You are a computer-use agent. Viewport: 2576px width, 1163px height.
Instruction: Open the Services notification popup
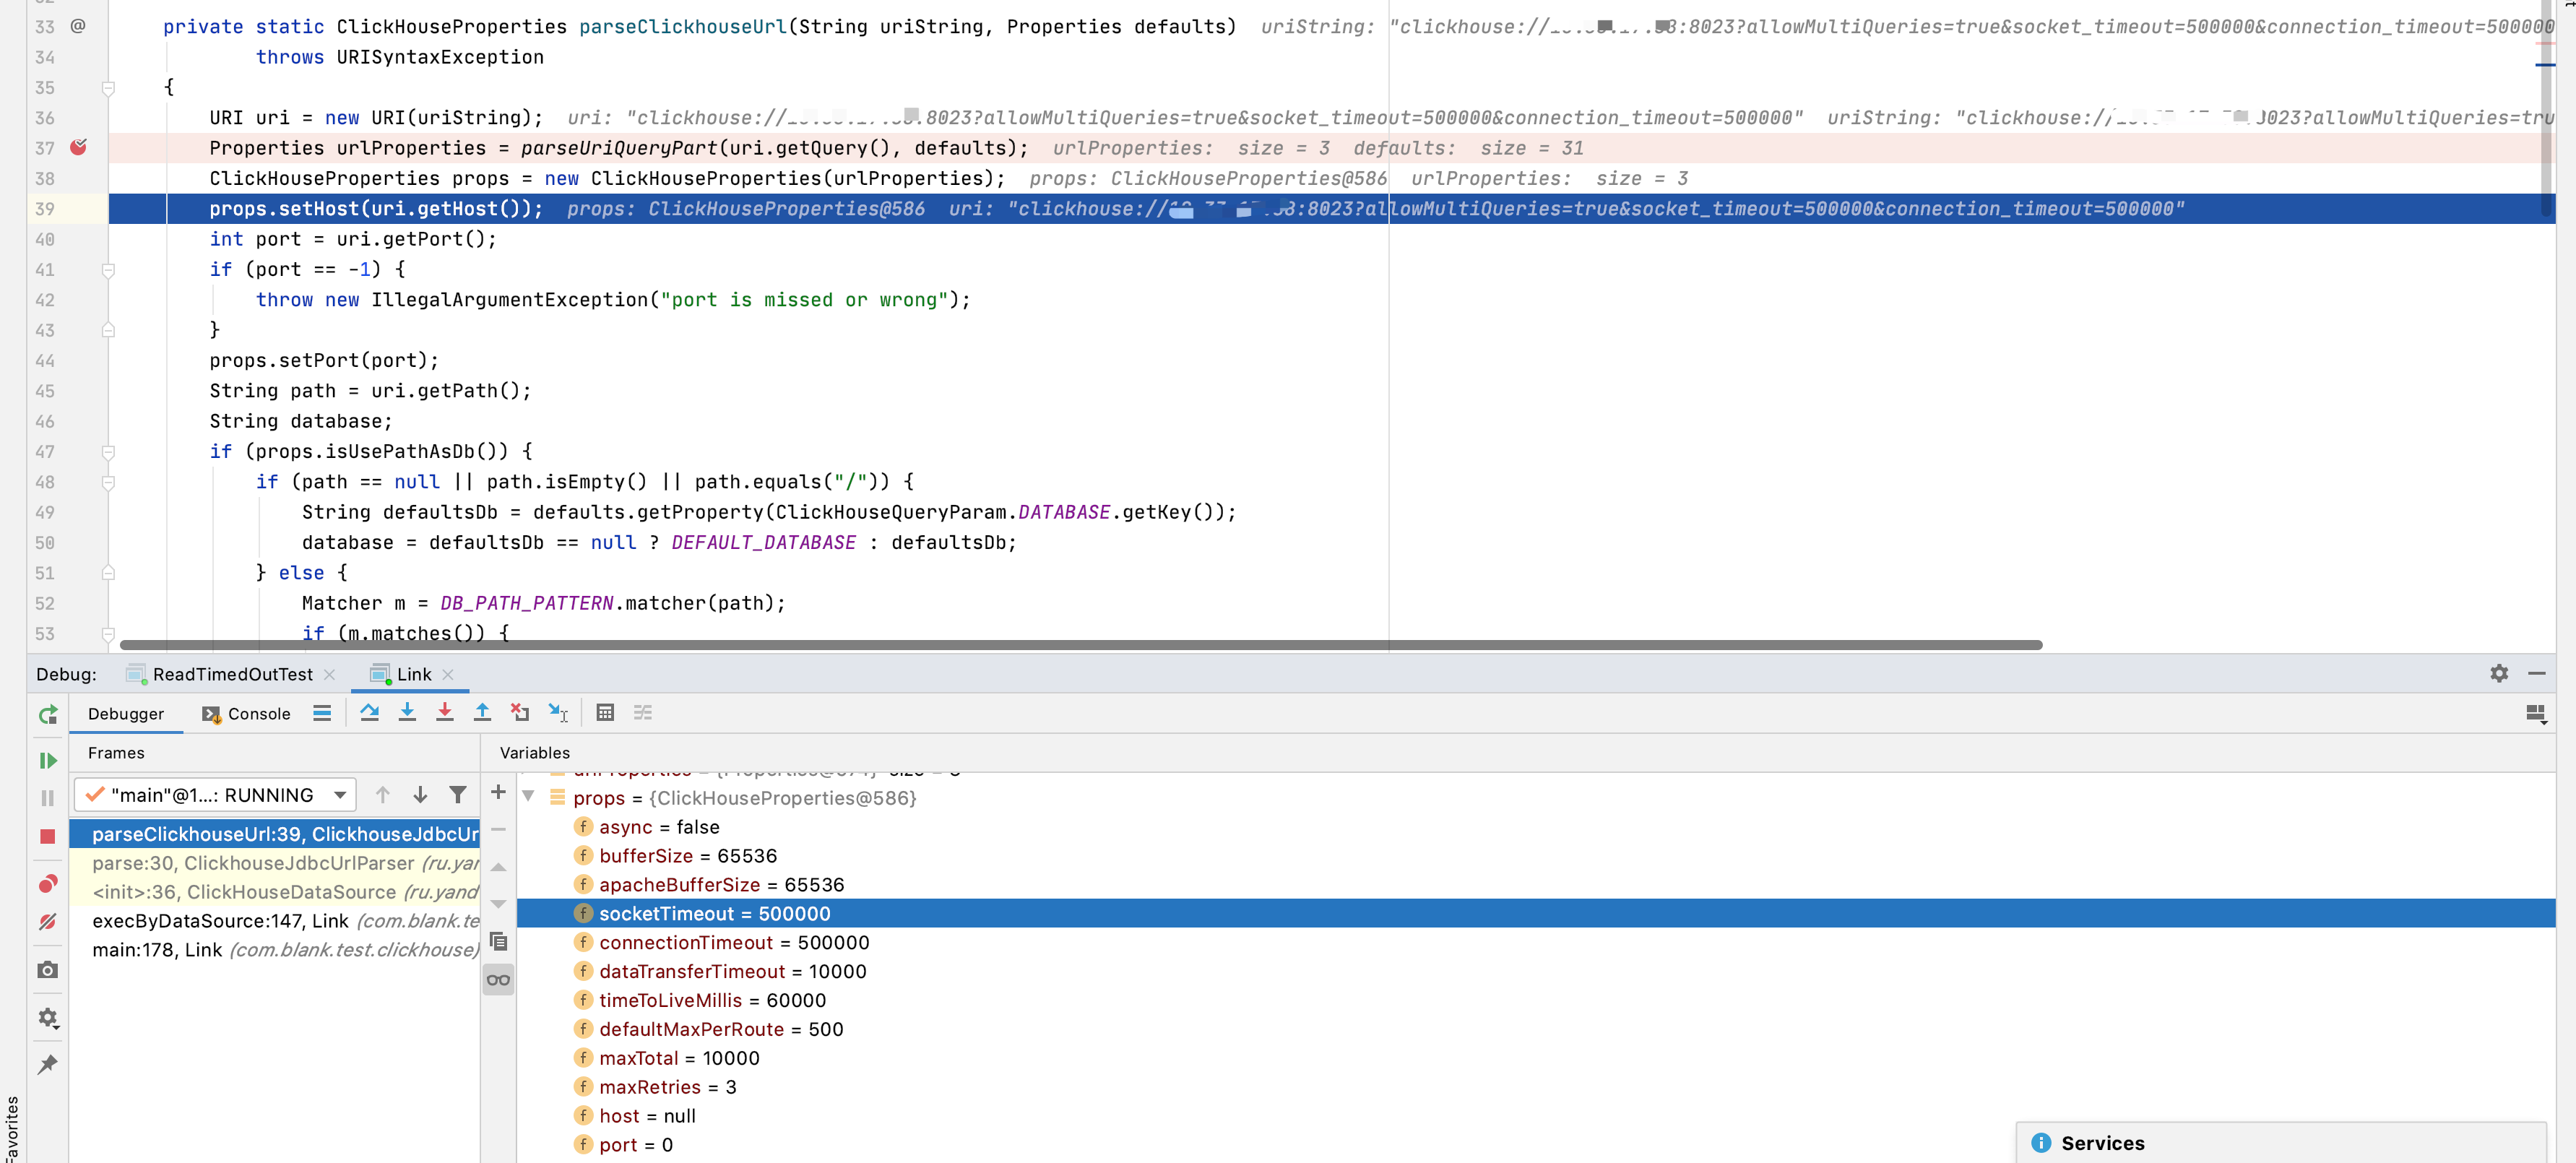pos(2281,1144)
